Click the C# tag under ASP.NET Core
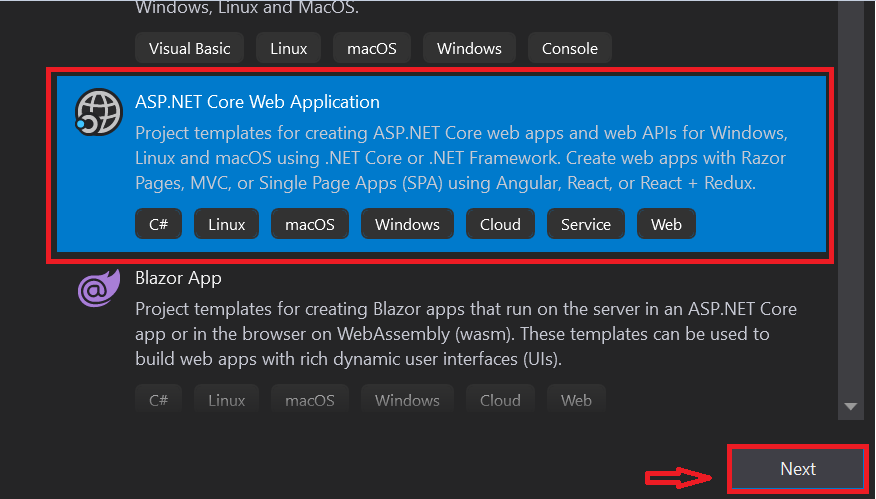 (158, 224)
